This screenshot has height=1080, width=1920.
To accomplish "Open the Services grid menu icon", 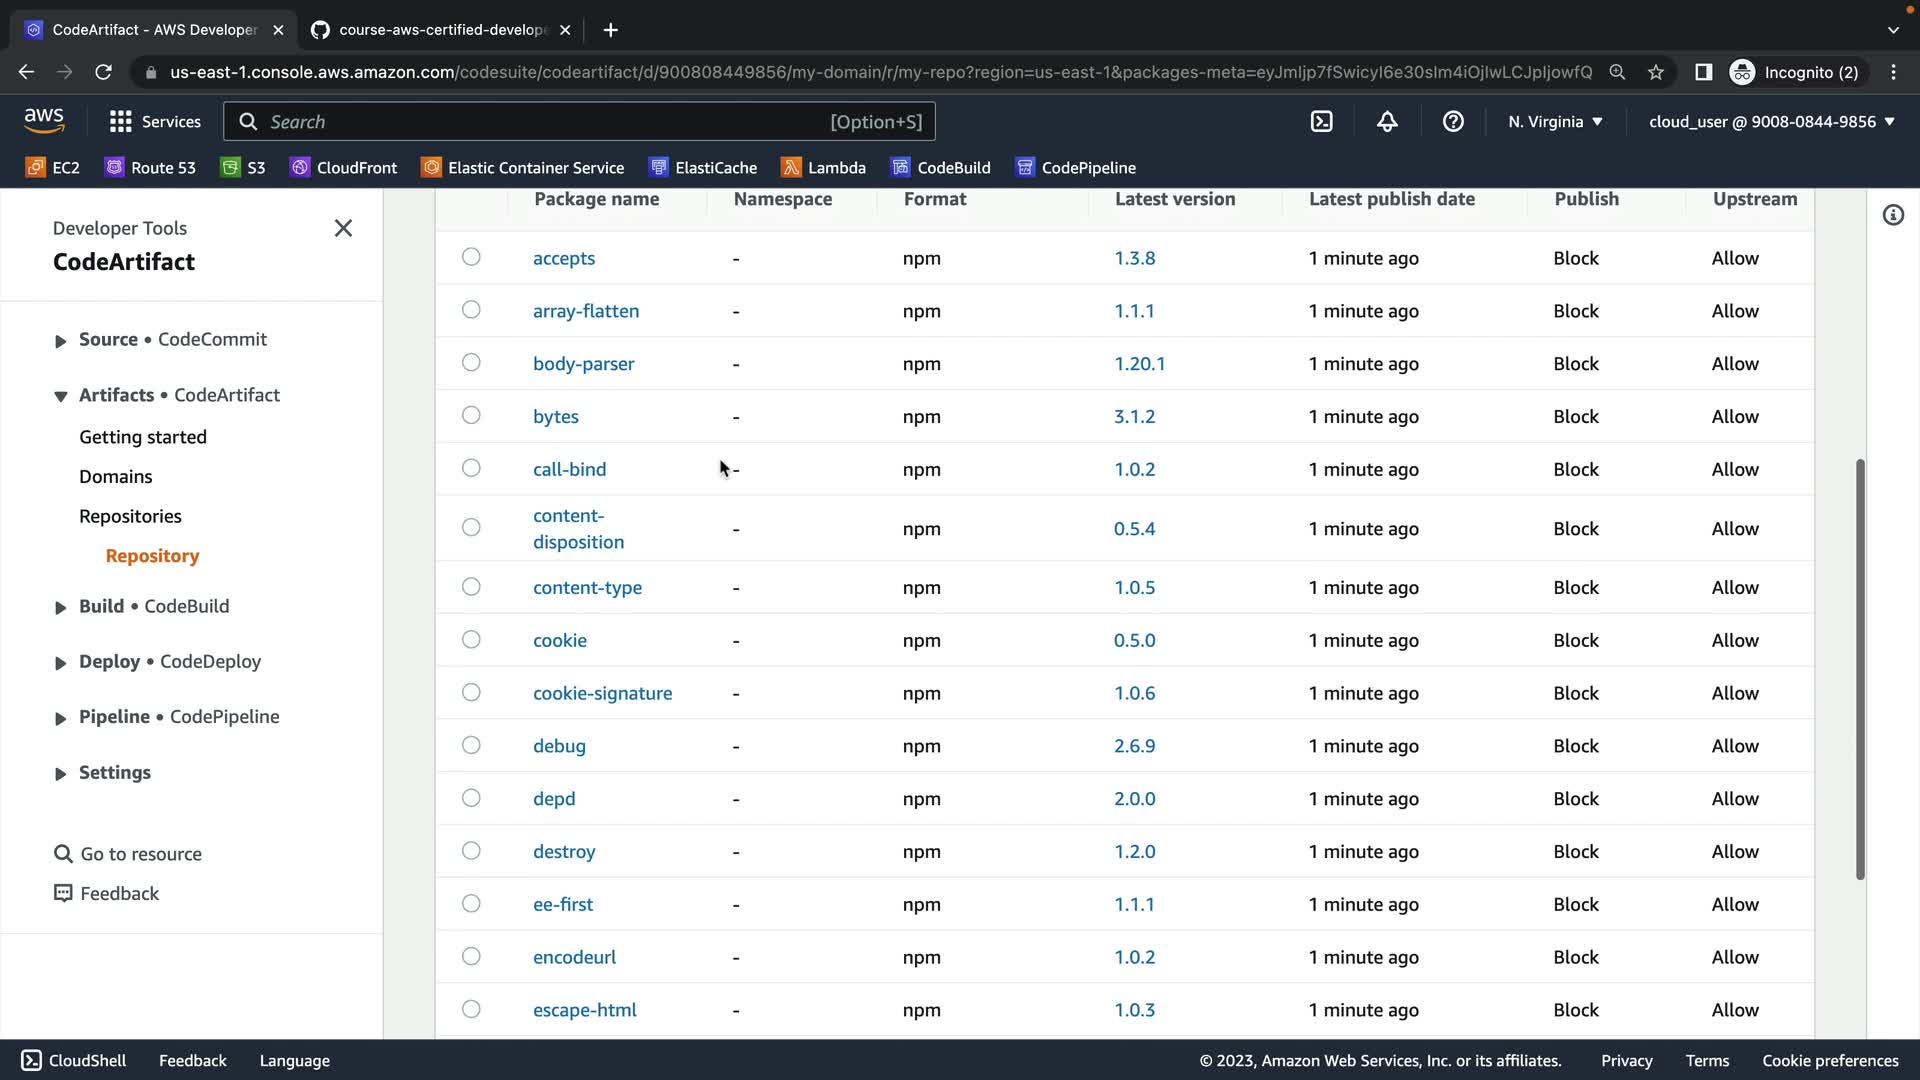I will [x=121, y=122].
